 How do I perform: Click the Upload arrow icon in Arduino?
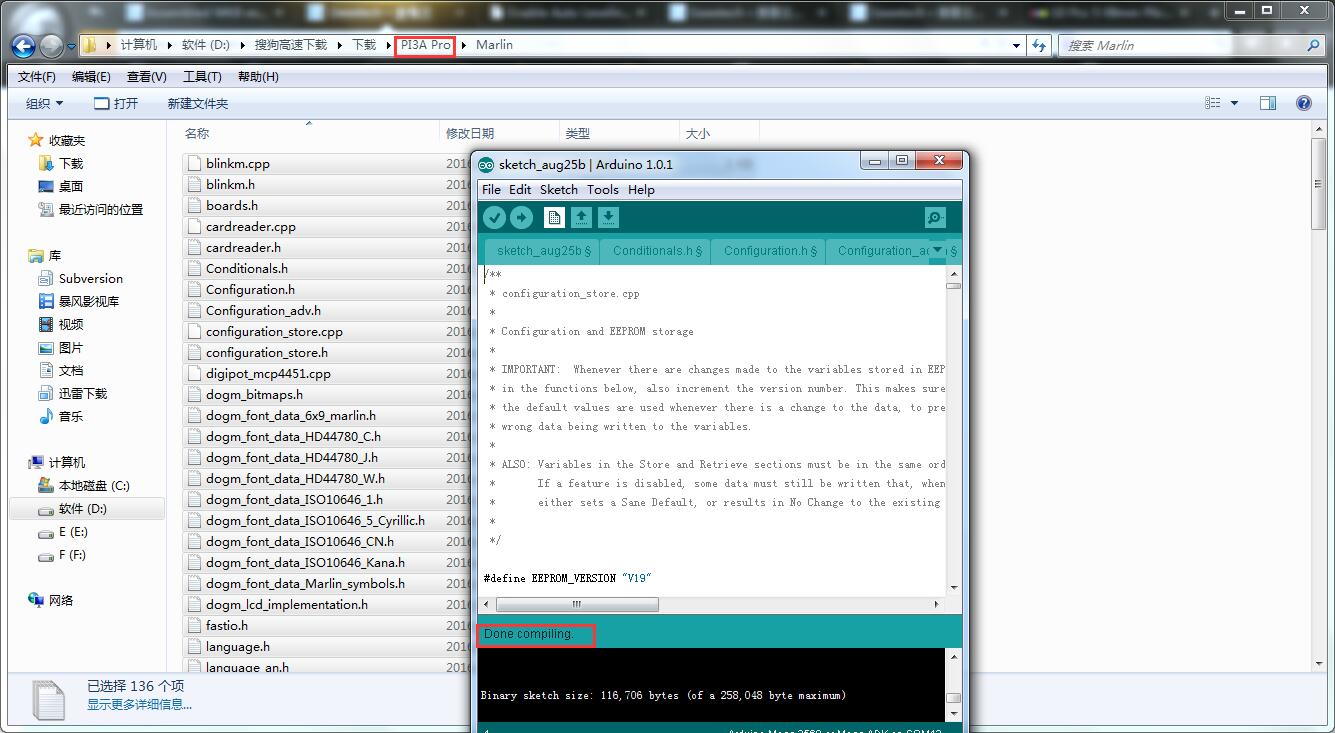[x=521, y=218]
